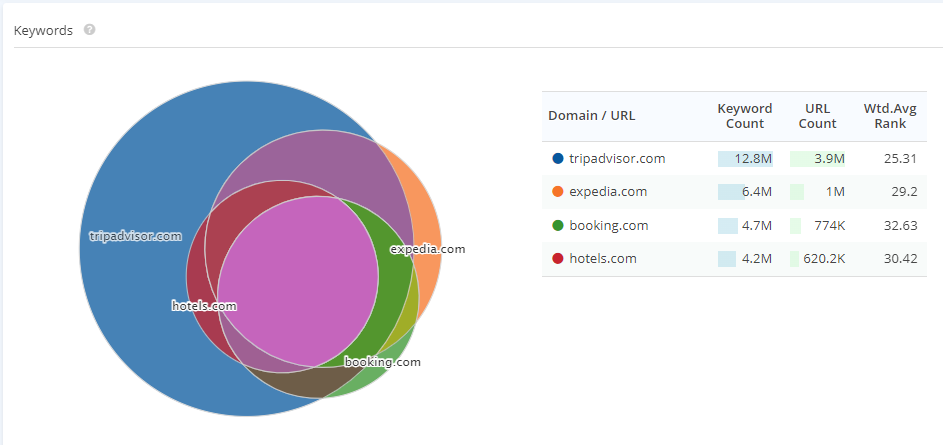Select booking.com in the domain table
Screen dimensions: 943x445
click(x=609, y=226)
